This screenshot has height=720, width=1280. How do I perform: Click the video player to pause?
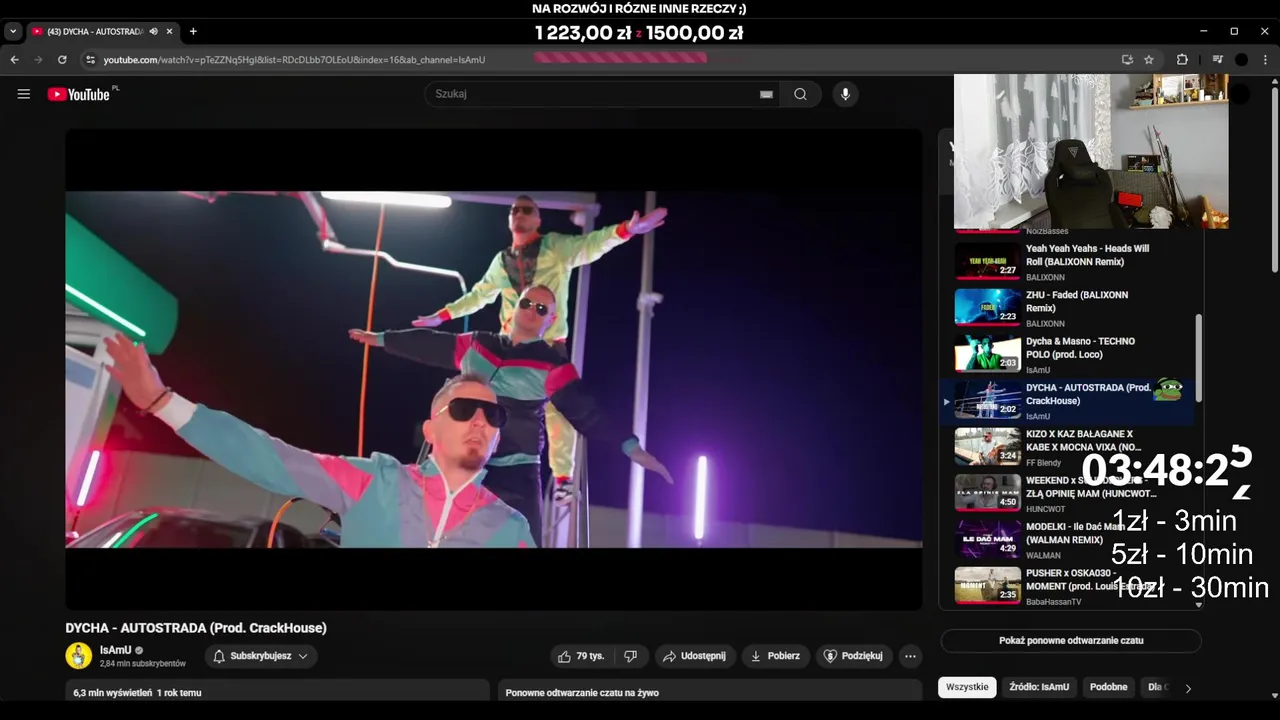[x=494, y=369]
